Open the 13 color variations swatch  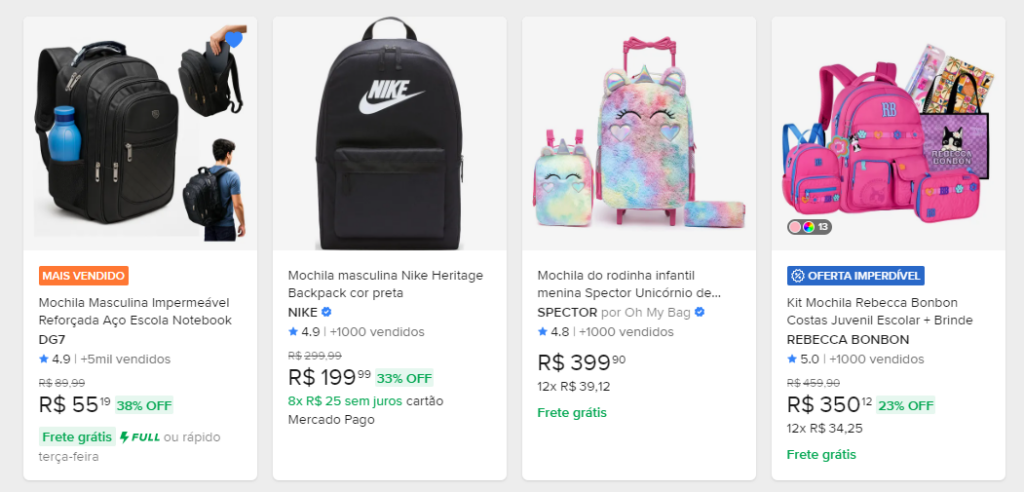tap(809, 227)
